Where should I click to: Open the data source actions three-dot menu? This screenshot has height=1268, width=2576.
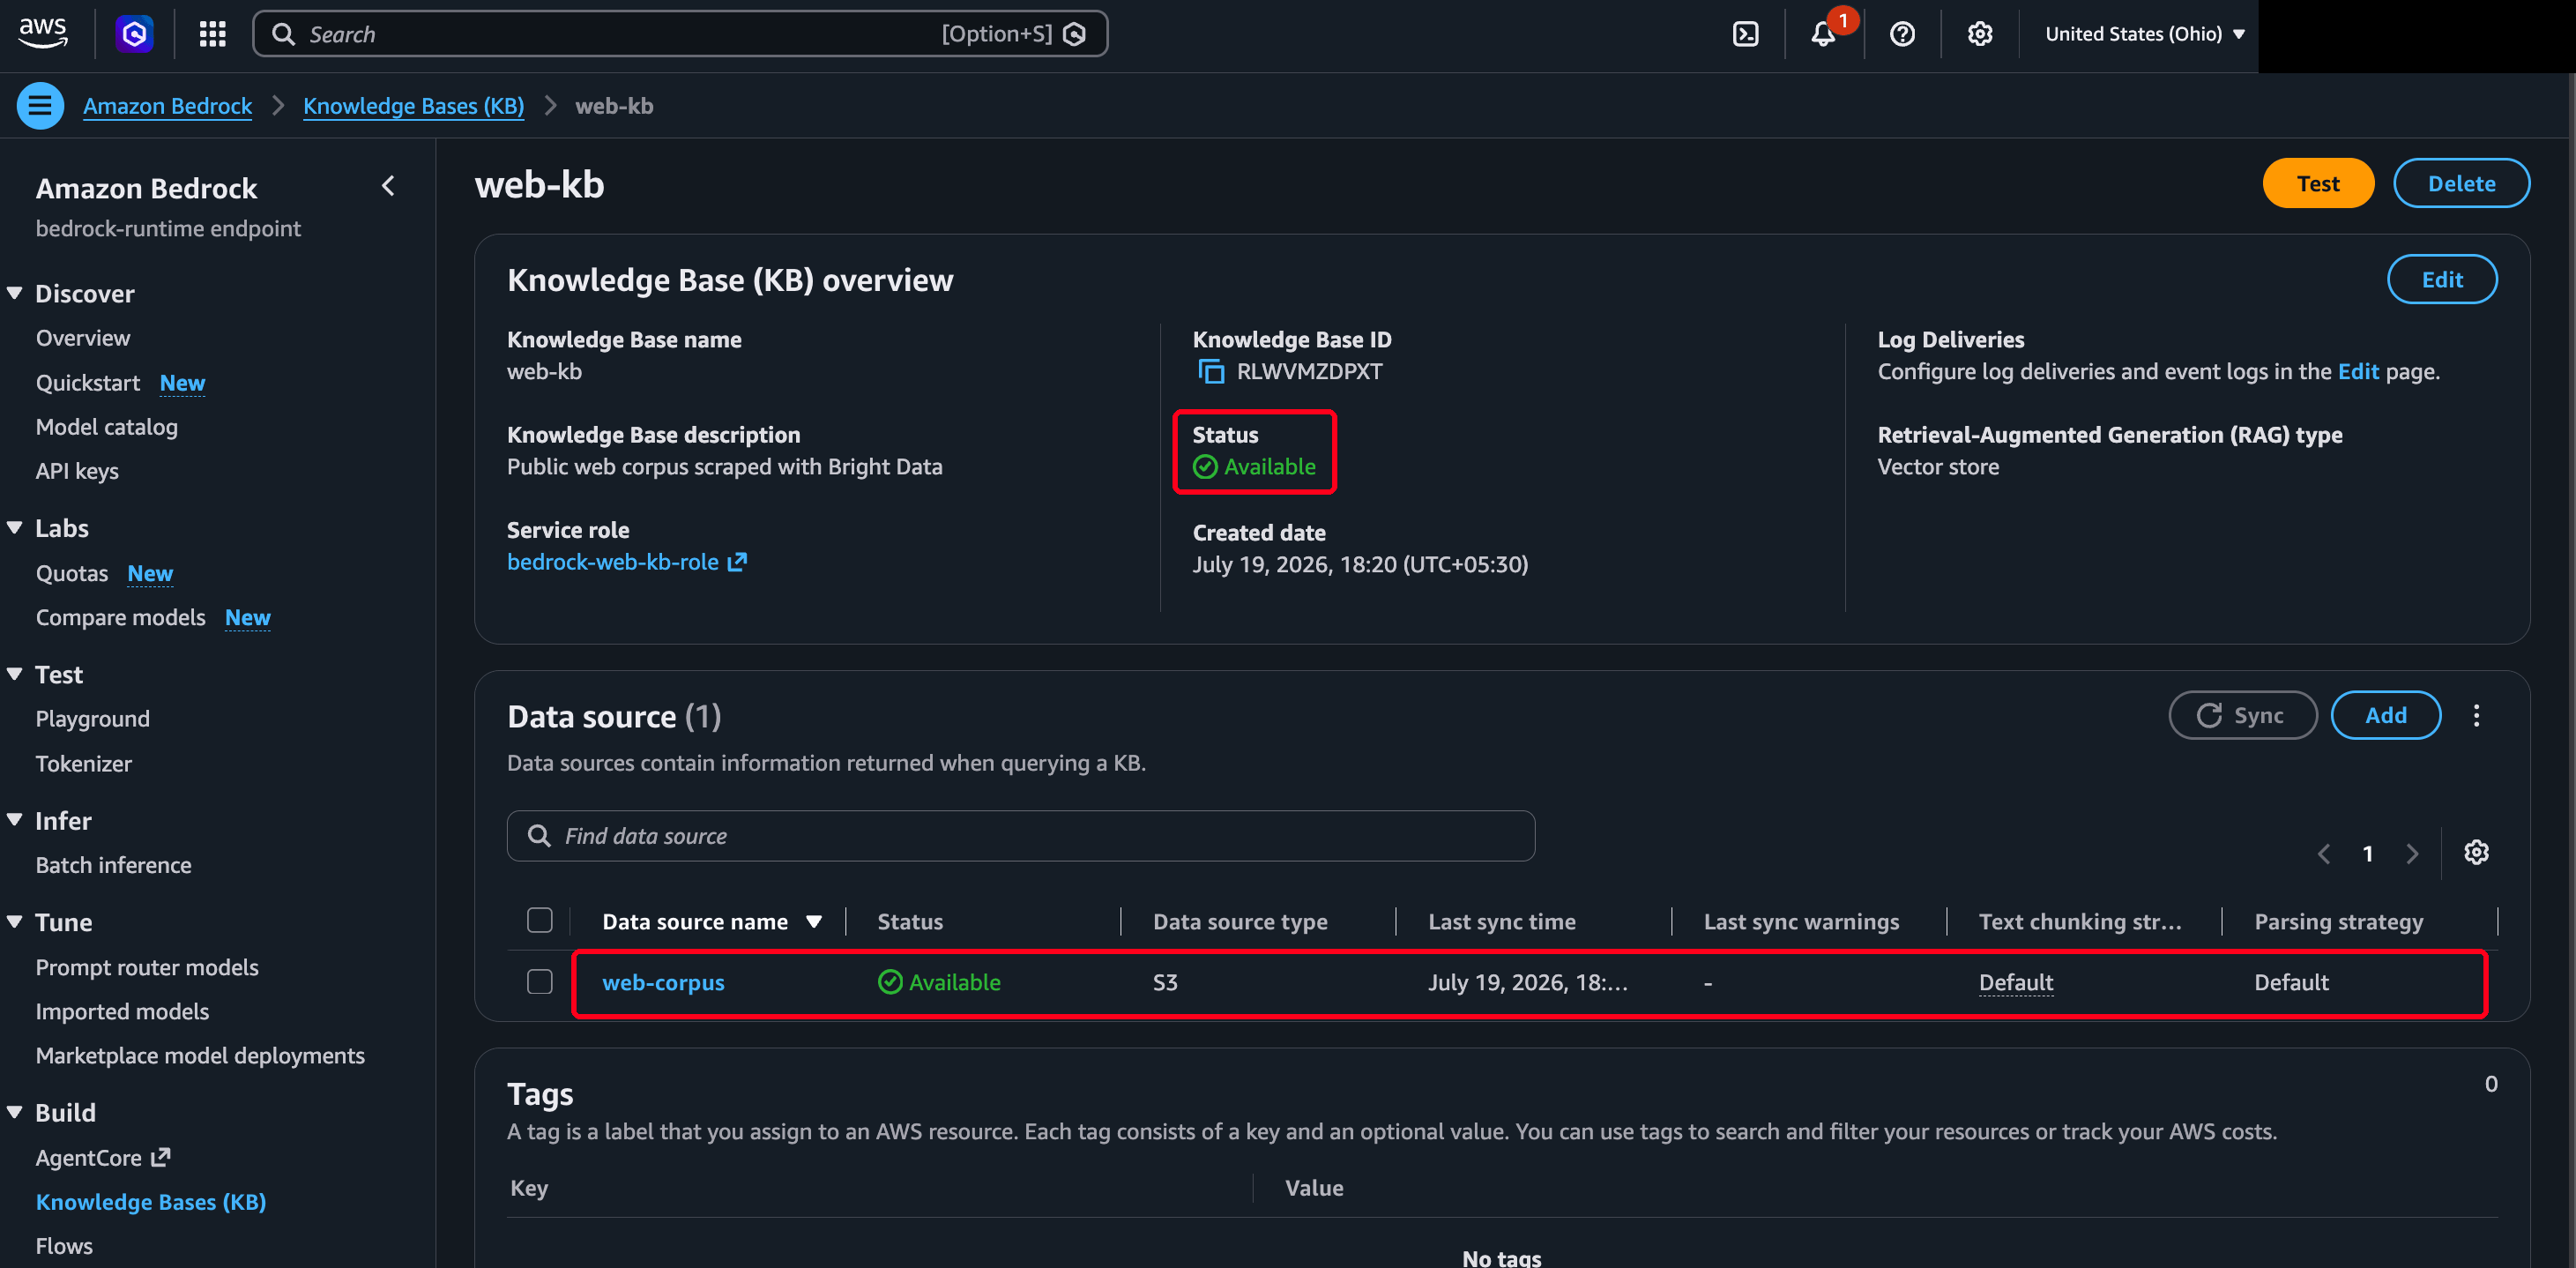pyautogui.click(x=2476, y=715)
